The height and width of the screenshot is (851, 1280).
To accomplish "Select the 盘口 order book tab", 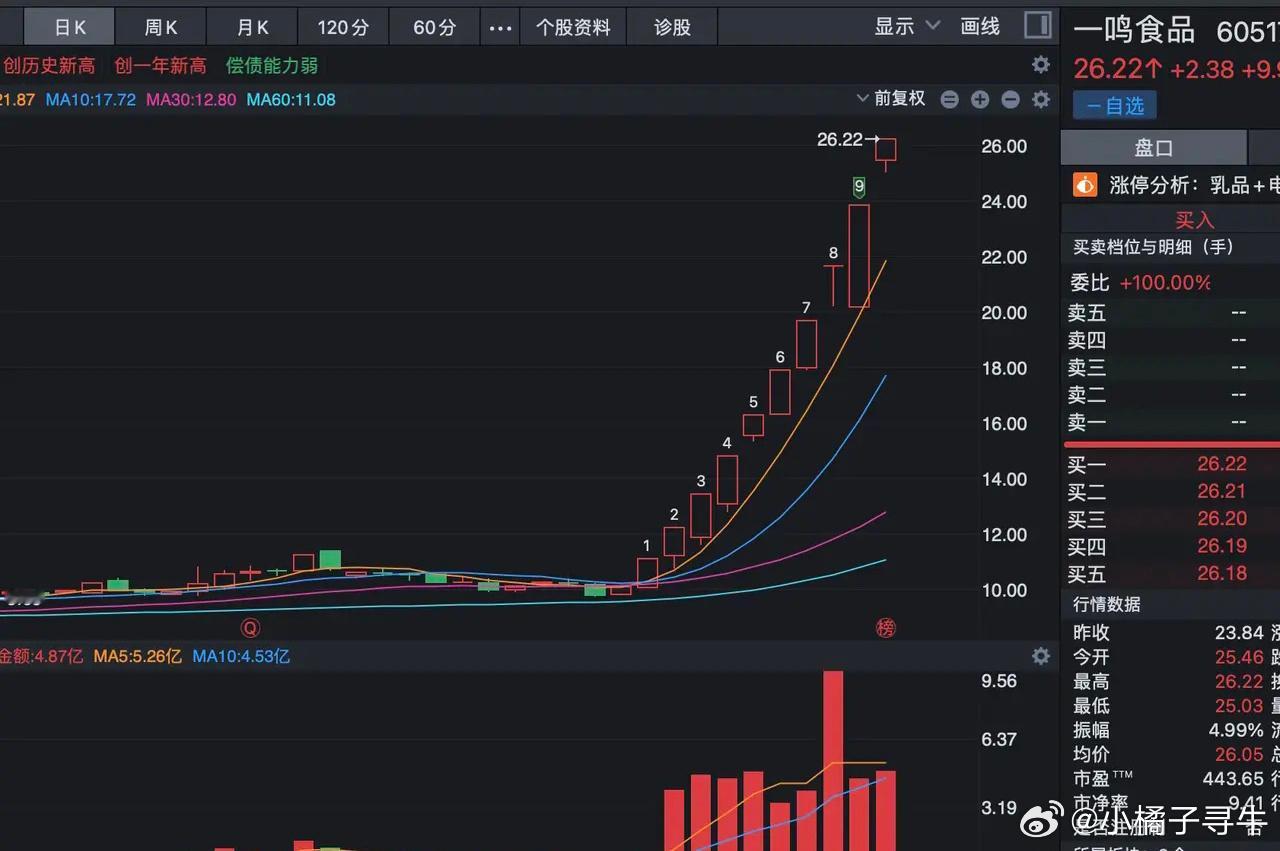I will pos(1153,148).
